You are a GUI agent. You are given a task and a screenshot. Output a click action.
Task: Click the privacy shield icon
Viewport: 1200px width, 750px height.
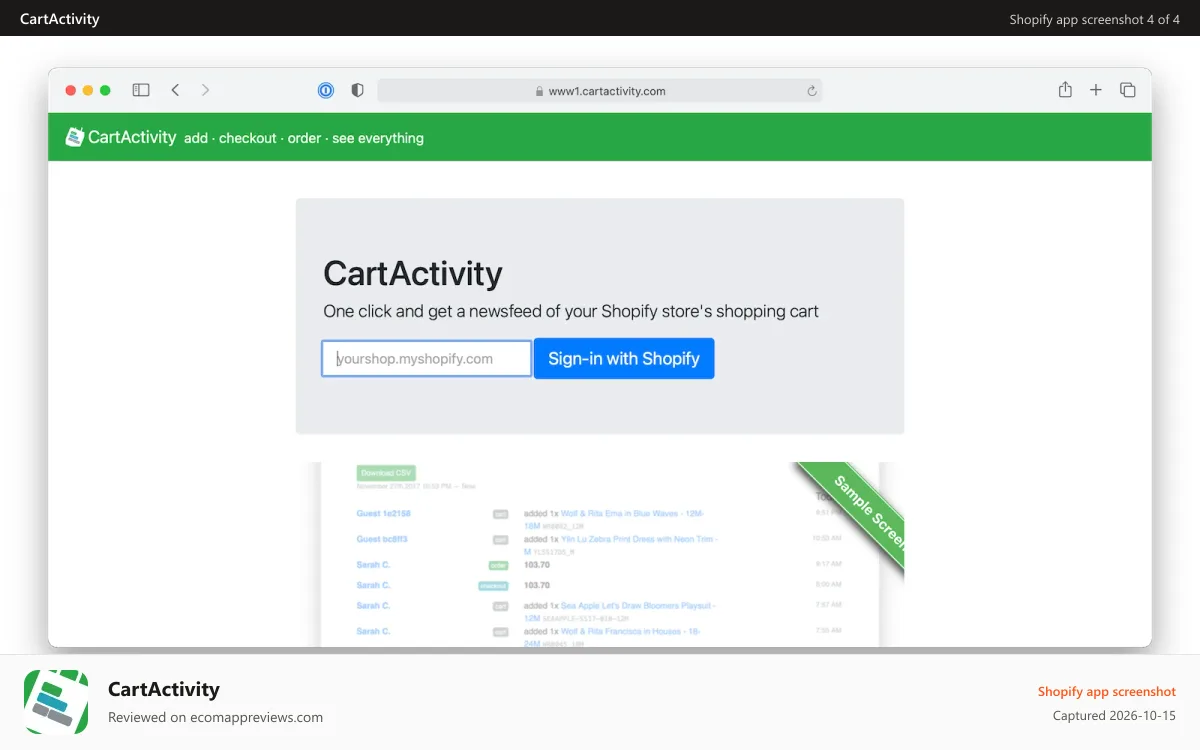pyautogui.click(x=357, y=90)
